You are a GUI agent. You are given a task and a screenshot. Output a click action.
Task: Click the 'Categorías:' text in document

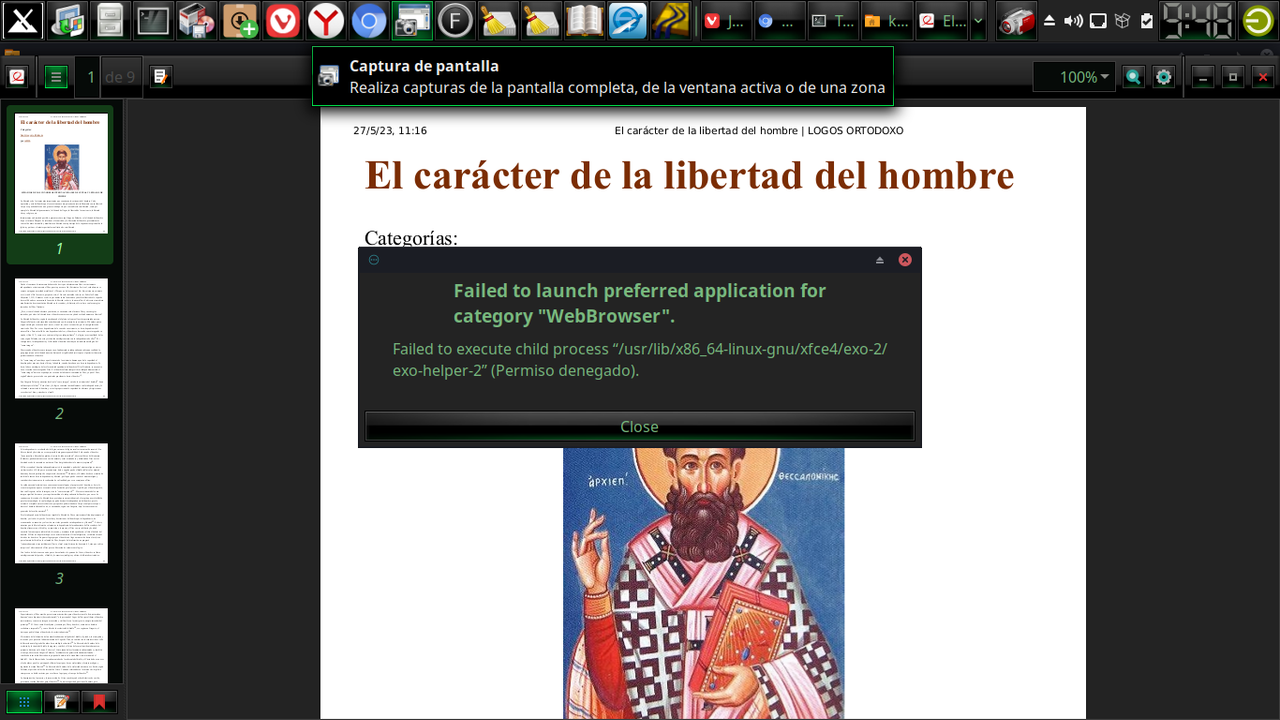click(x=411, y=238)
